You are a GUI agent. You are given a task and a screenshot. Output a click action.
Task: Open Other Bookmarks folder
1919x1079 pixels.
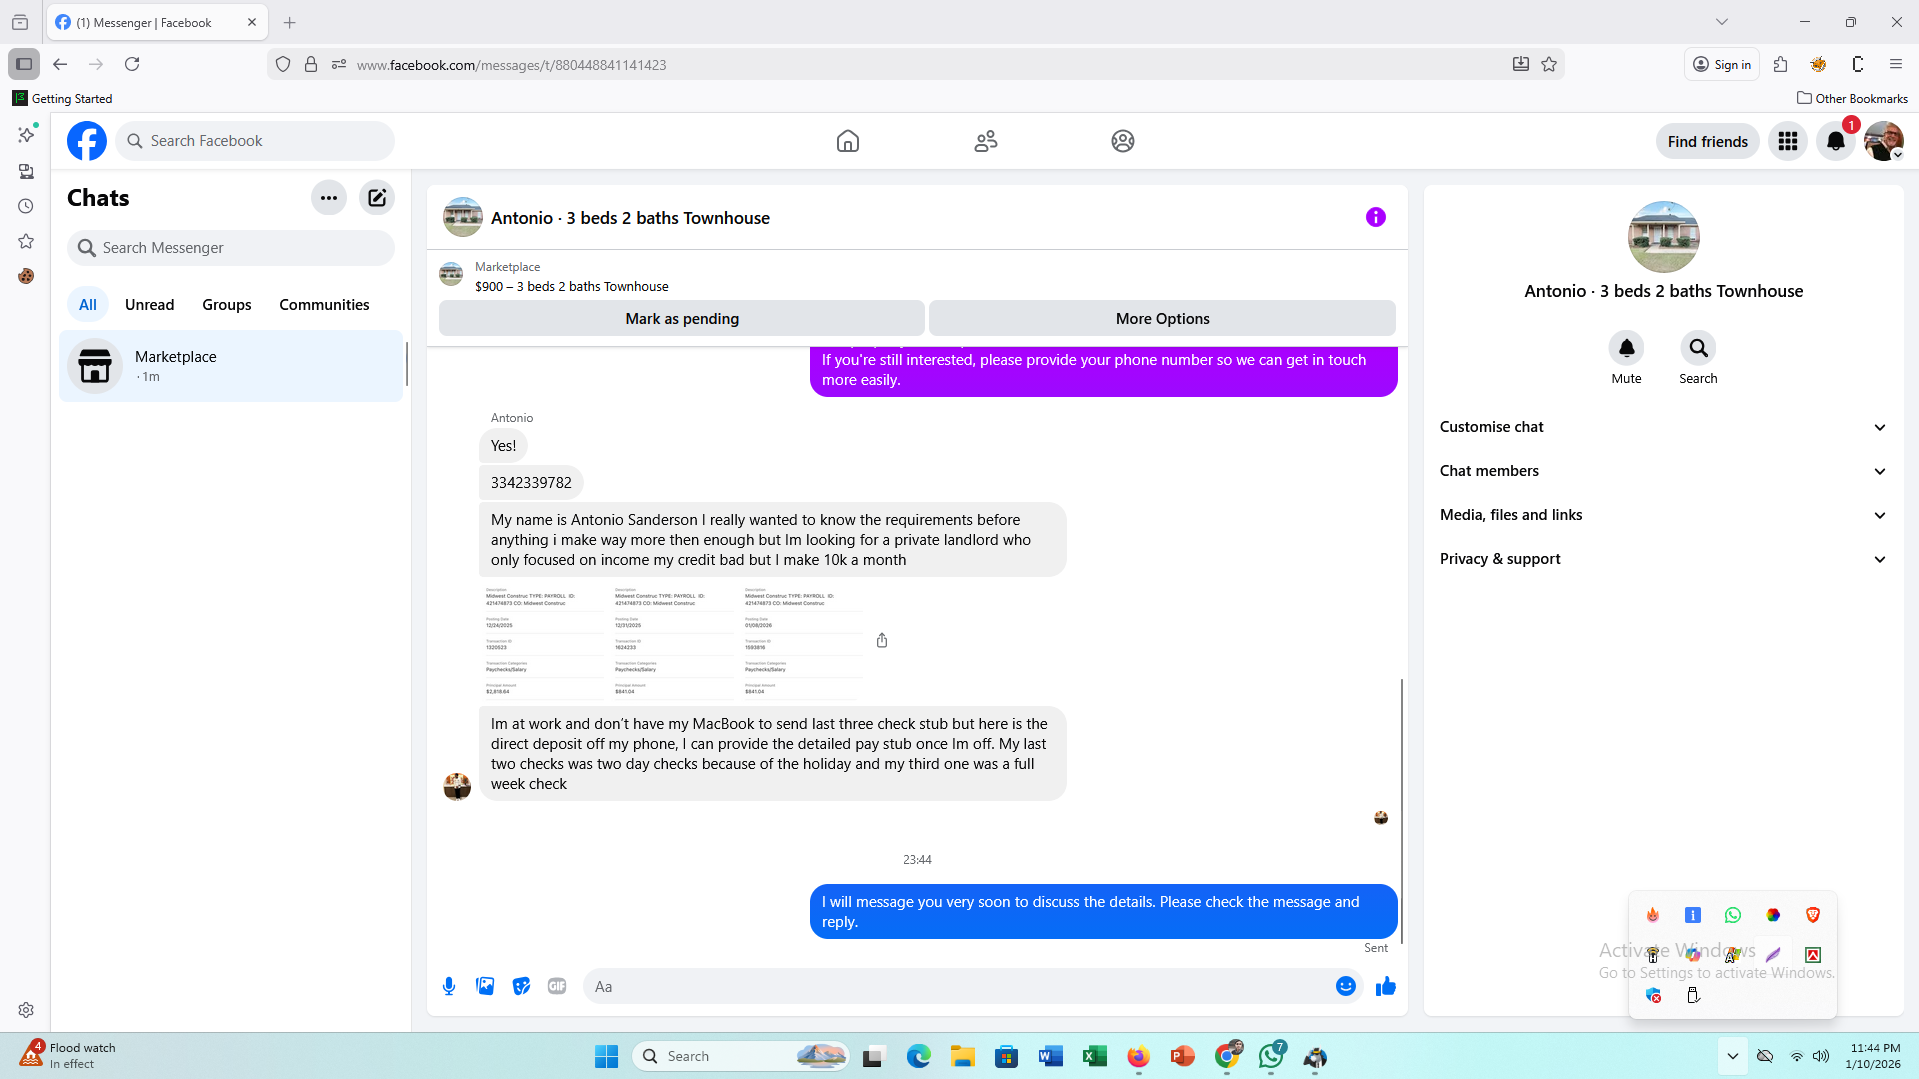1852,98
